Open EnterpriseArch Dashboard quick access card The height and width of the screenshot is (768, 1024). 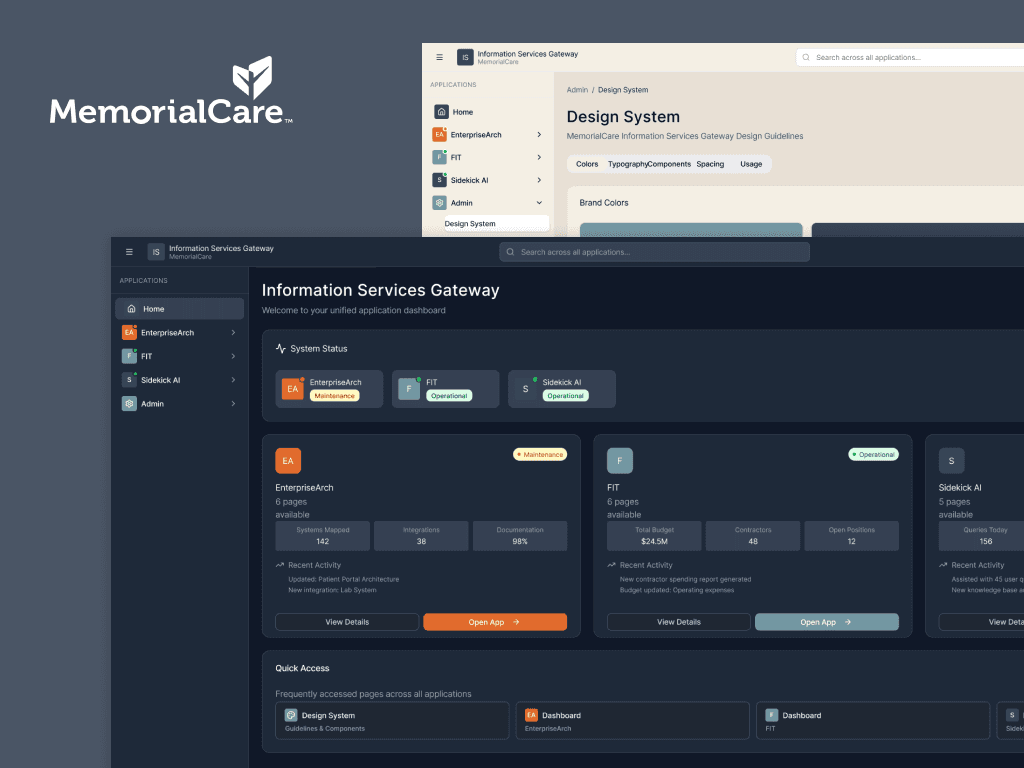(632, 720)
